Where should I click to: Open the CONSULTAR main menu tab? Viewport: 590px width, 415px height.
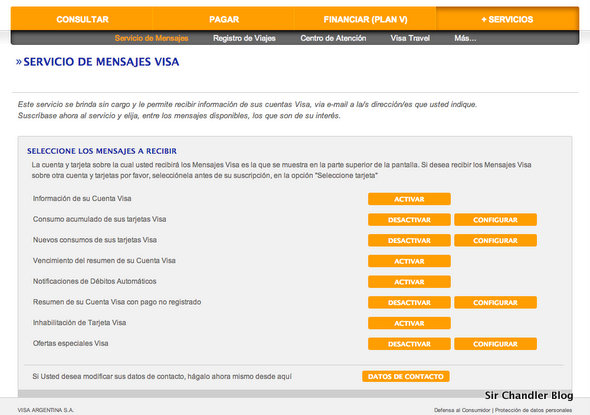click(x=82, y=19)
